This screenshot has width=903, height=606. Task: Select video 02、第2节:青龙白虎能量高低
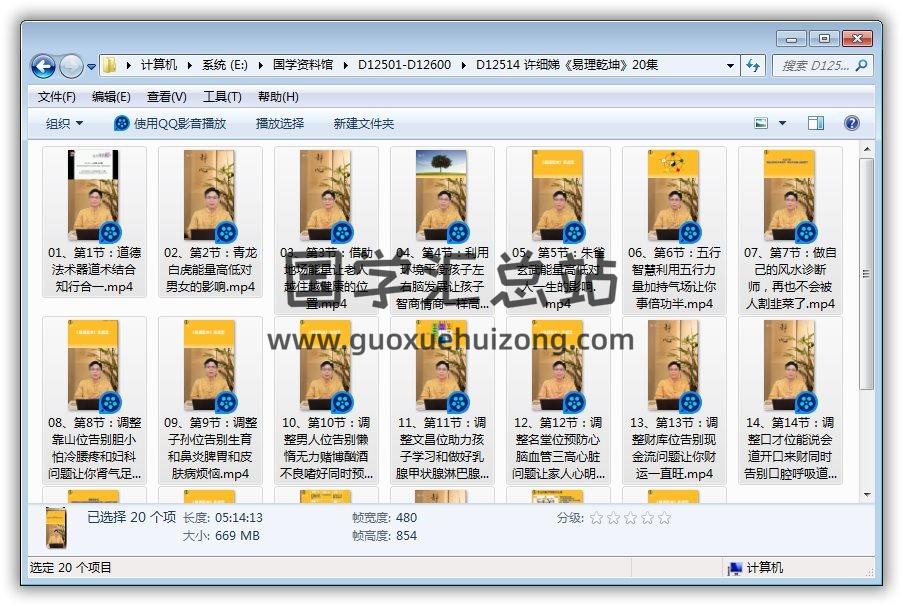point(210,221)
